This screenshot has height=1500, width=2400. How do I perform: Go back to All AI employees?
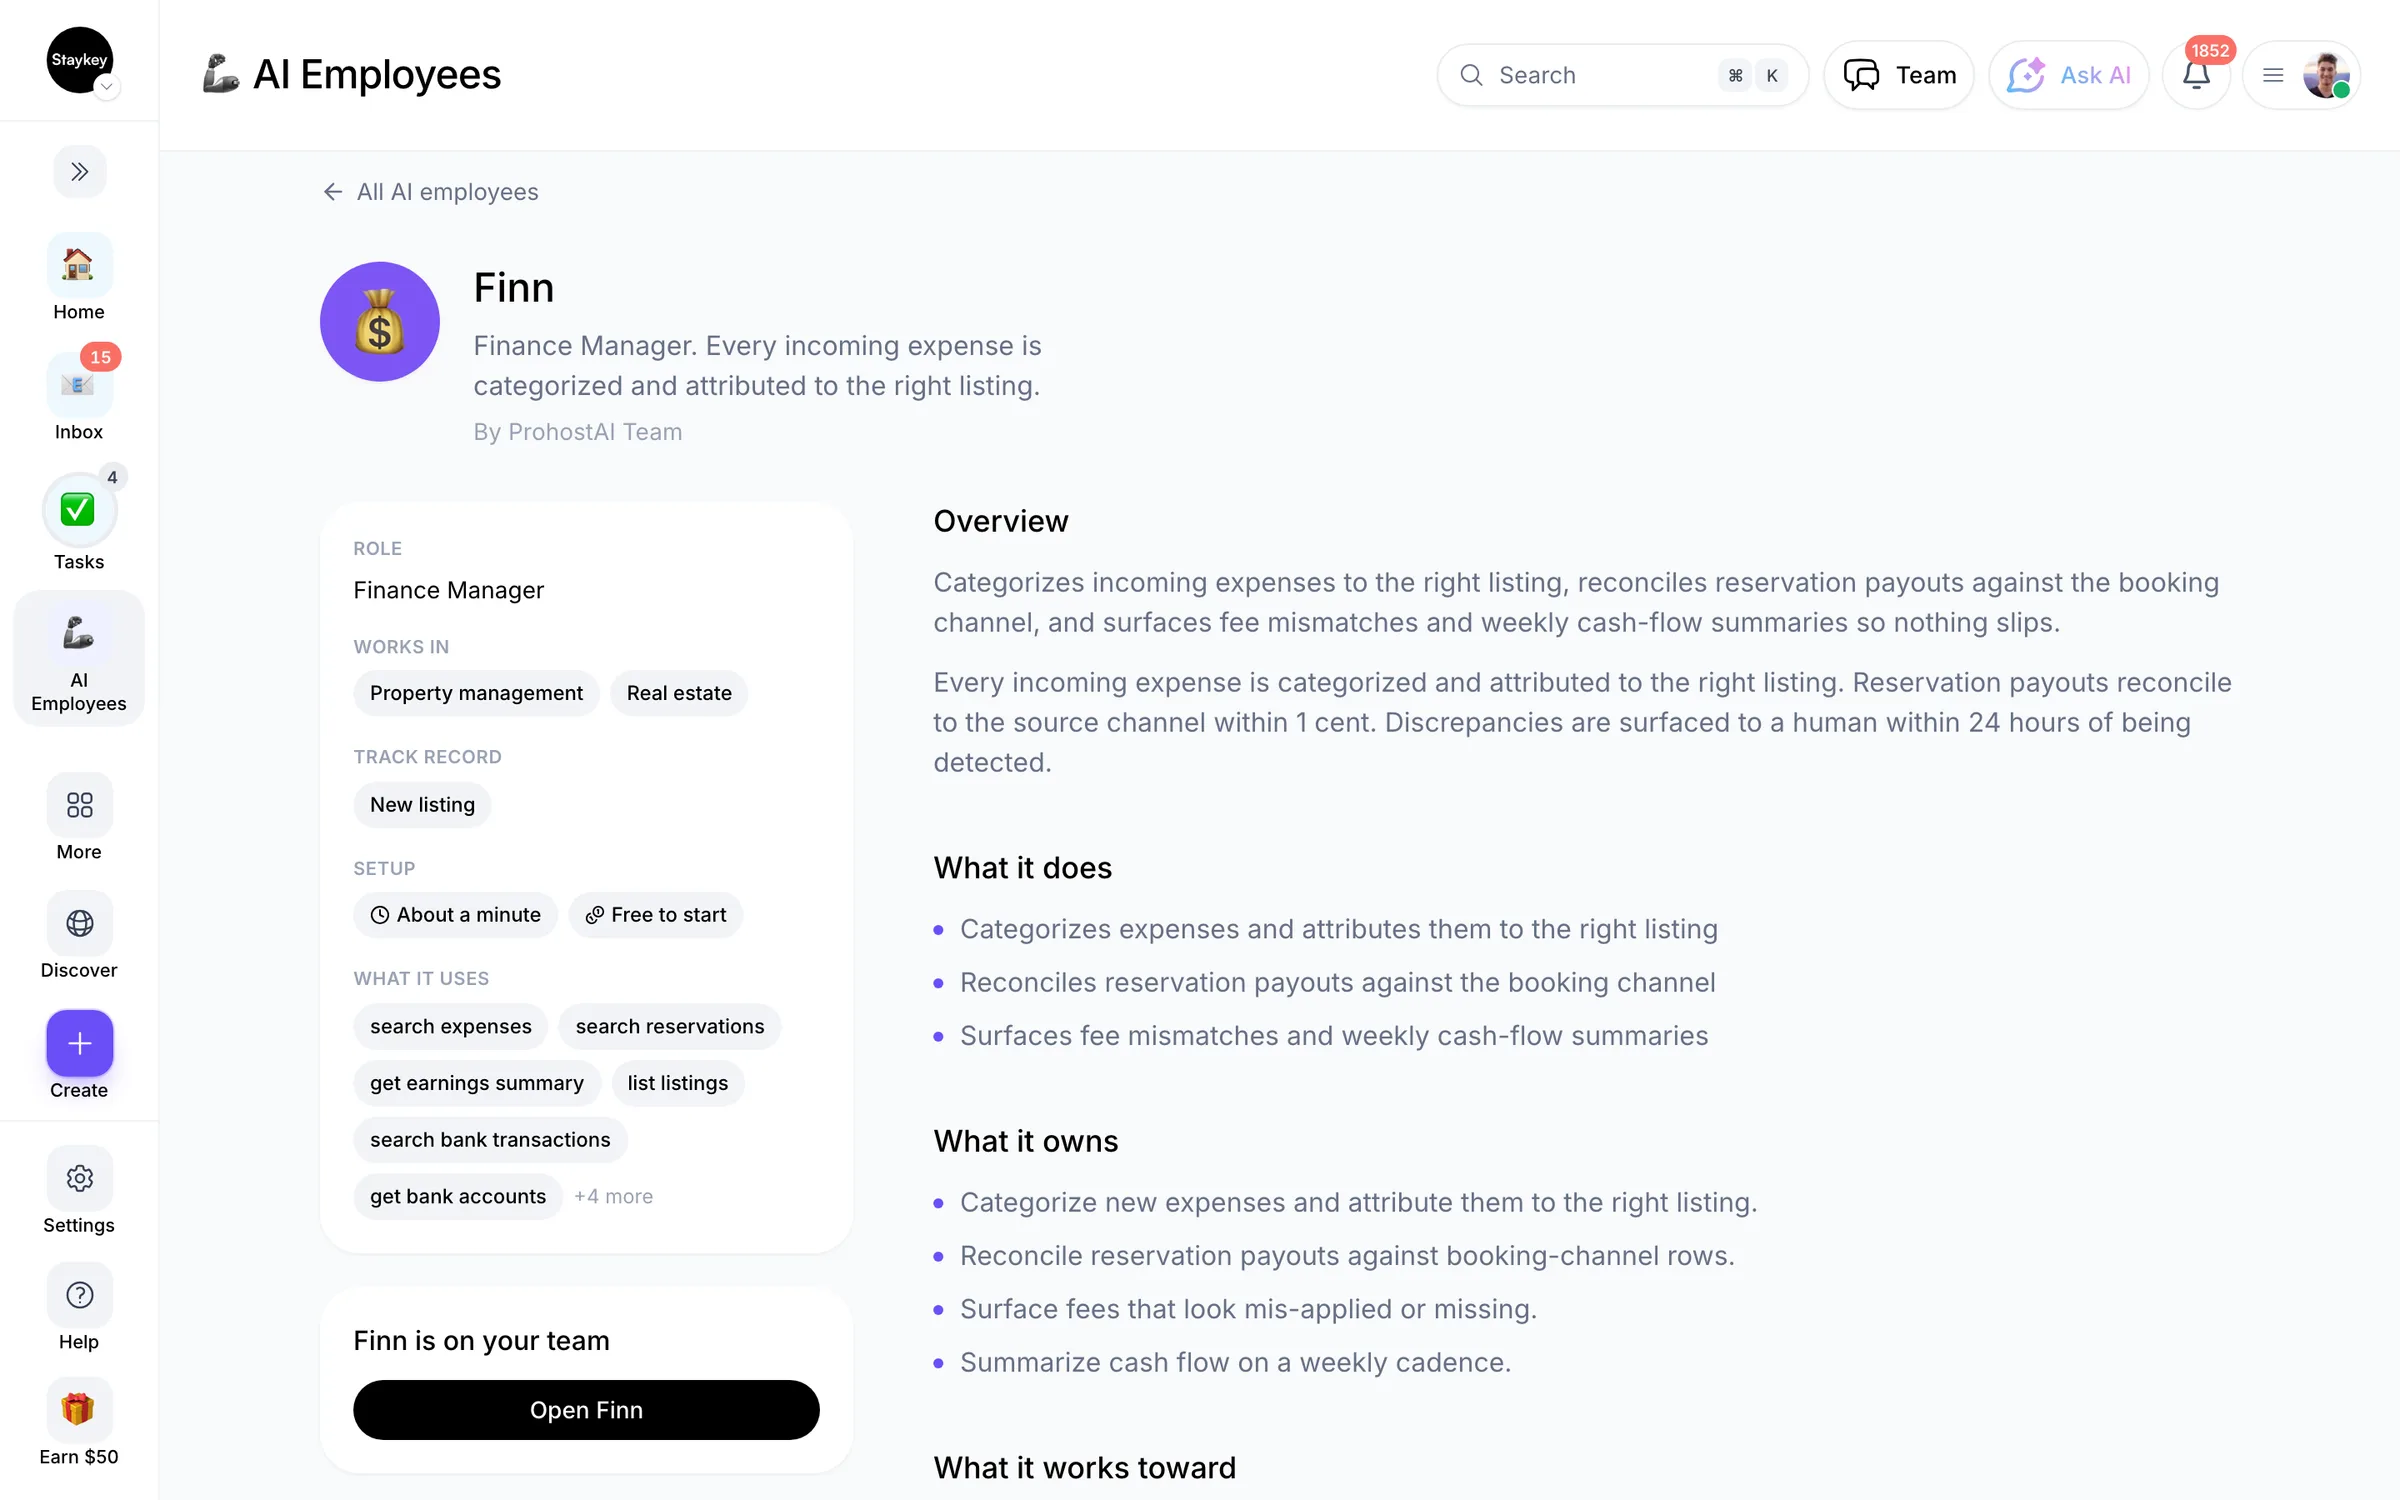[430, 192]
